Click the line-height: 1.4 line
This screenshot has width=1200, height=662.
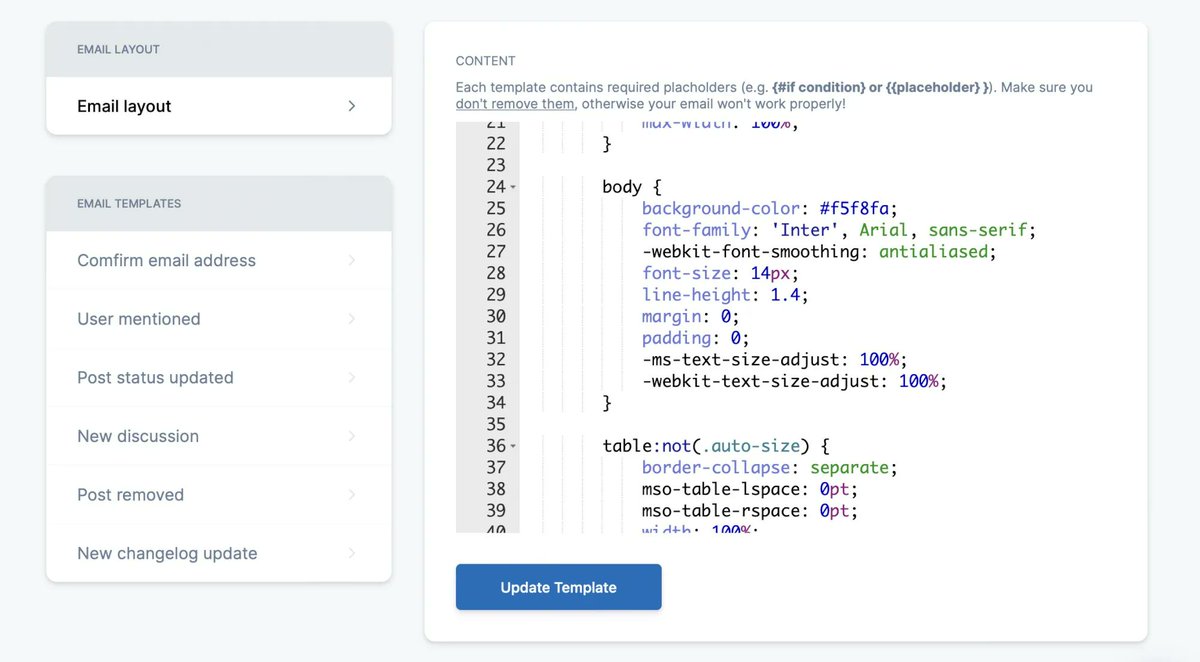725,295
